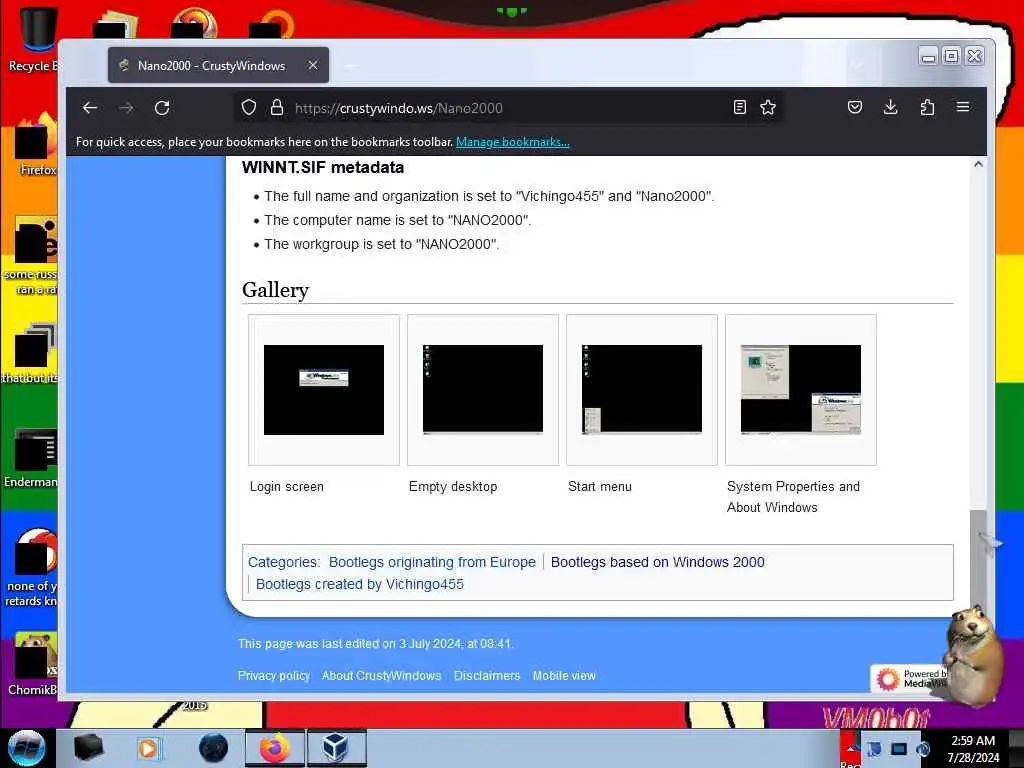Open the Manage bookmarks link
Viewport: 1024px width, 768px height.
pyautogui.click(x=513, y=142)
